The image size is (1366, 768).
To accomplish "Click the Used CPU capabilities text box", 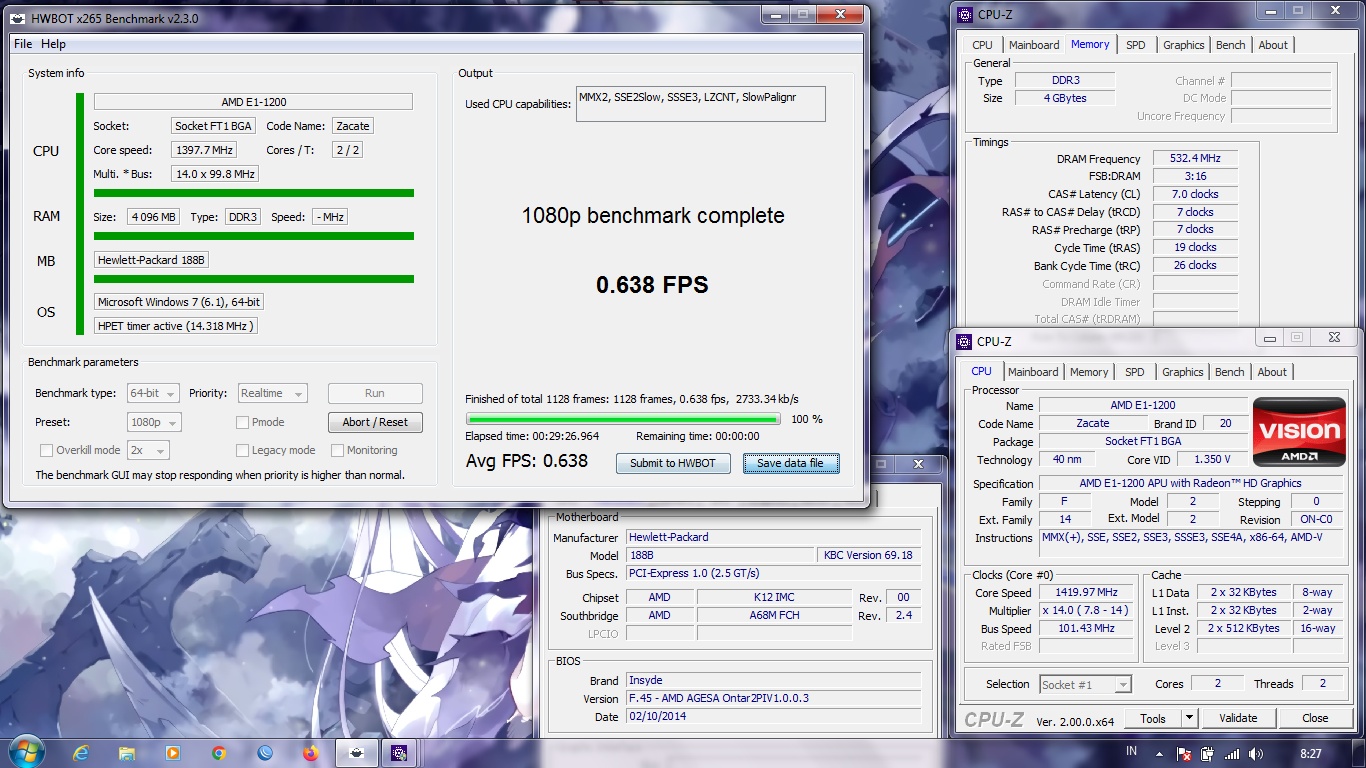I will click(700, 104).
